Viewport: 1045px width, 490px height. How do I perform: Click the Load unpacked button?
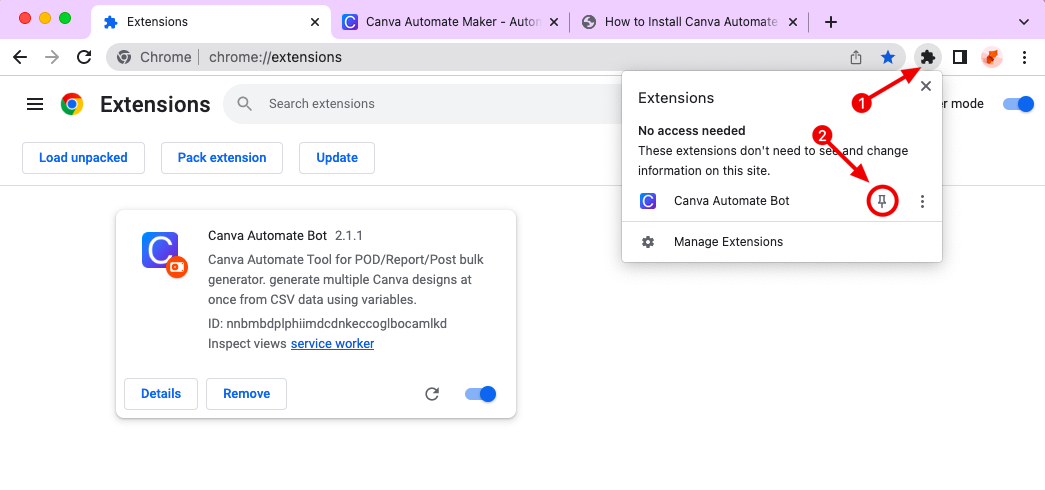coord(83,158)
